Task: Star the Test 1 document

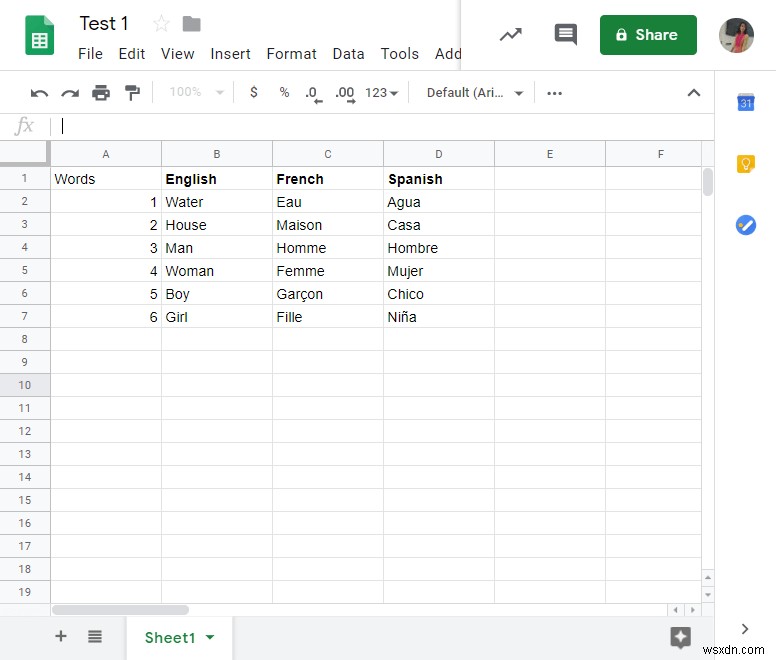Action: (x=161, y=24)
